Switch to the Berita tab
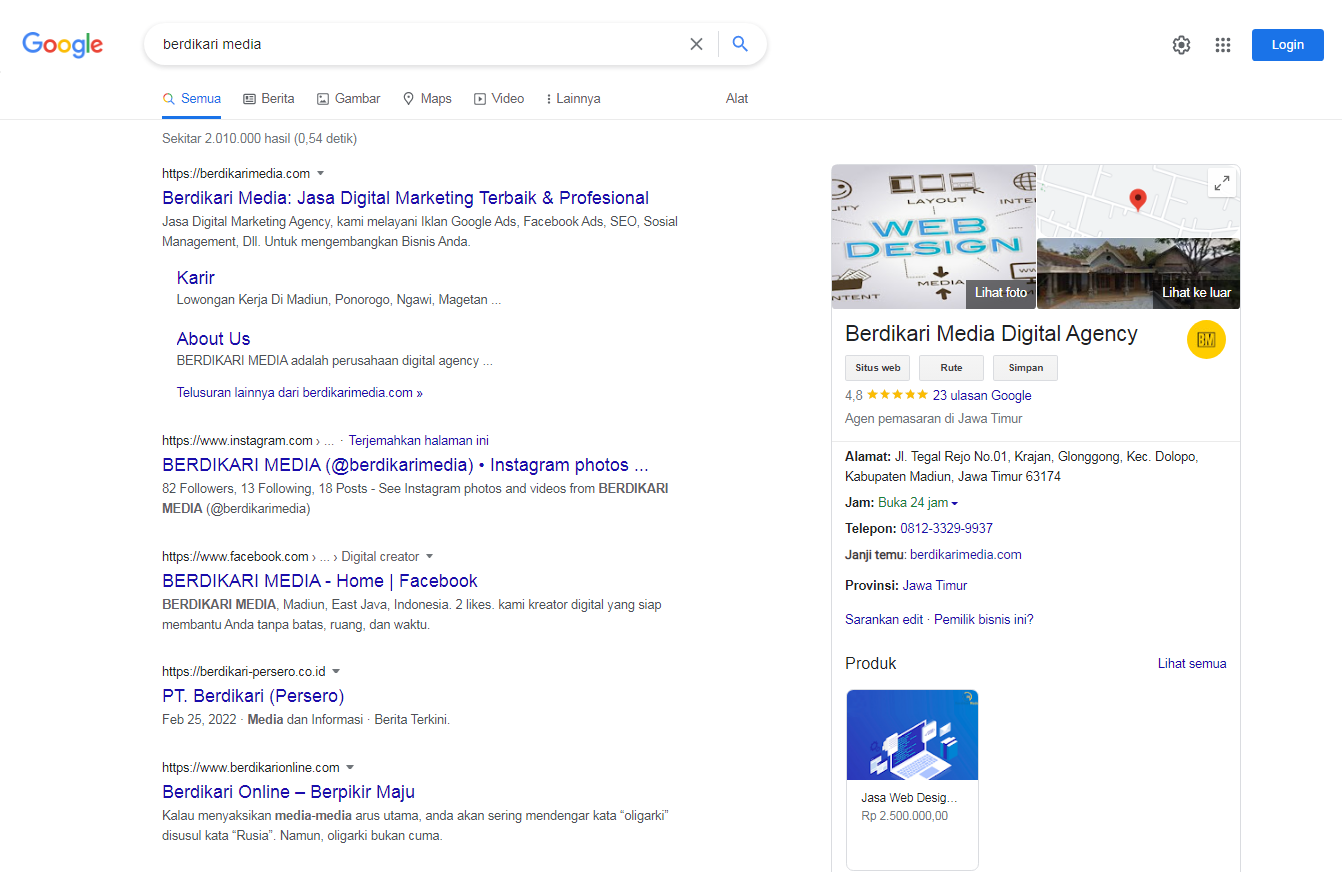1342x872 pixels. tap(269, 99)
